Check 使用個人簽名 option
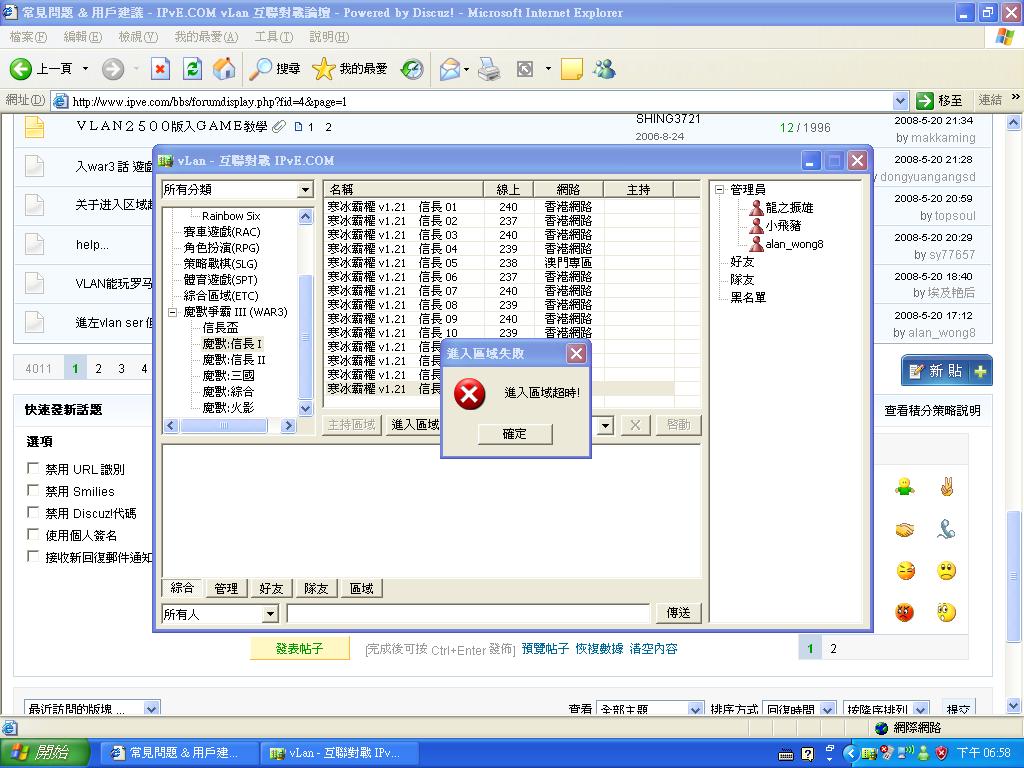1024x768 pixels. click(34, 534)
